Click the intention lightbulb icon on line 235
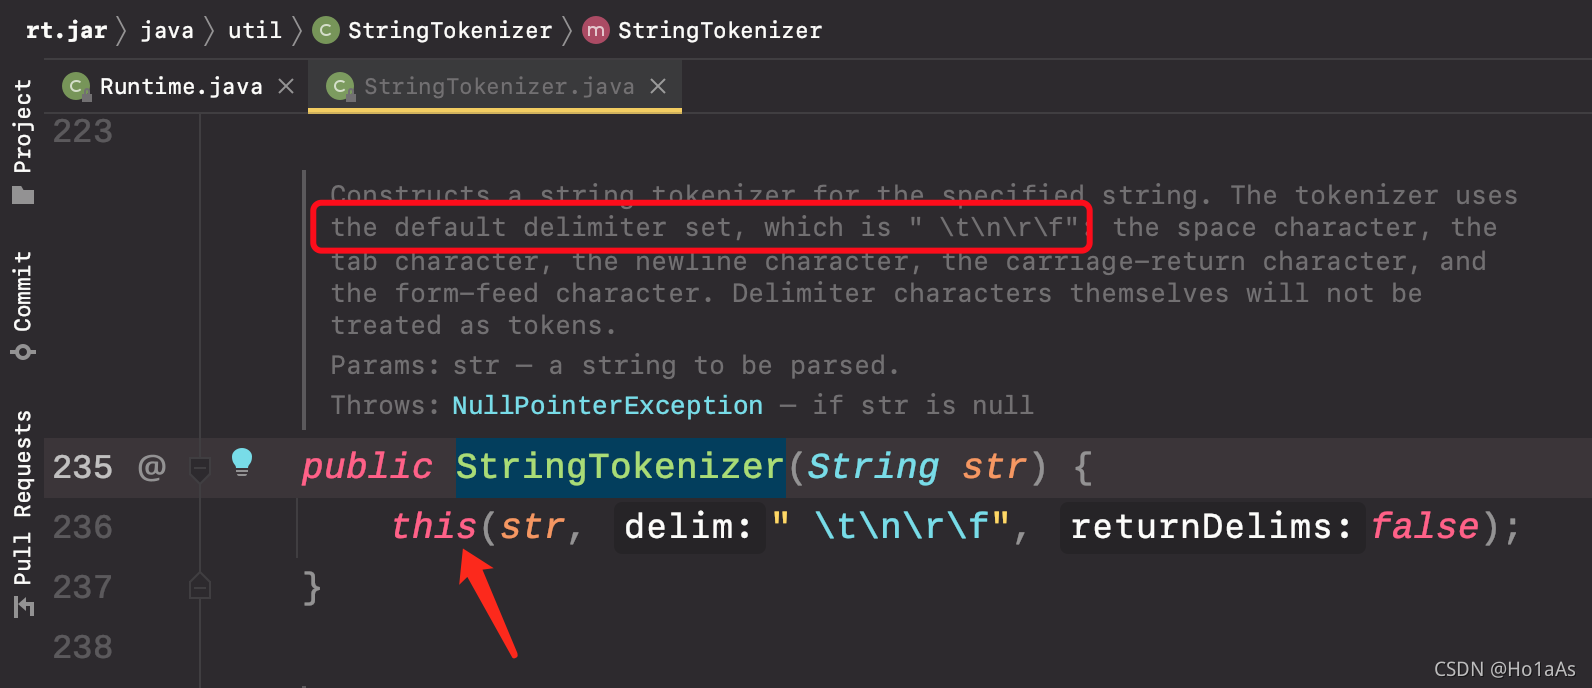The image size is (1592, 688). (x=242, y=461)
